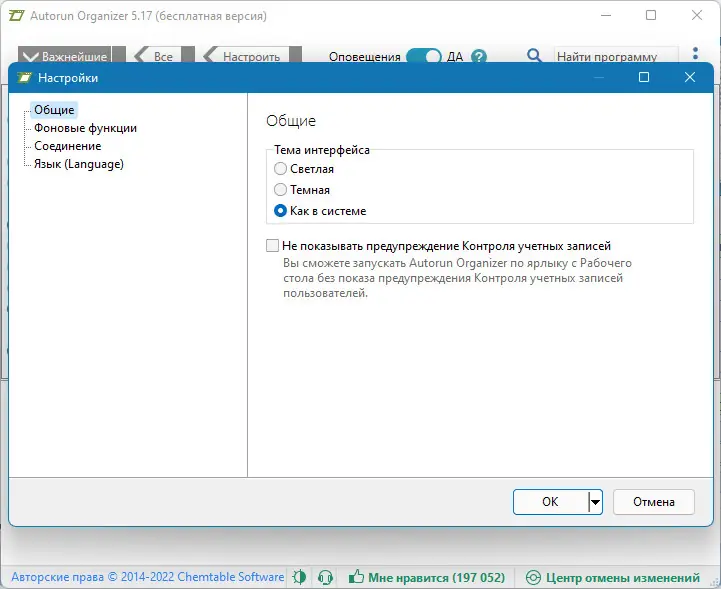Click the Настройки dialog title icon
Screen dimensions: 721x589
pos(24,78)
